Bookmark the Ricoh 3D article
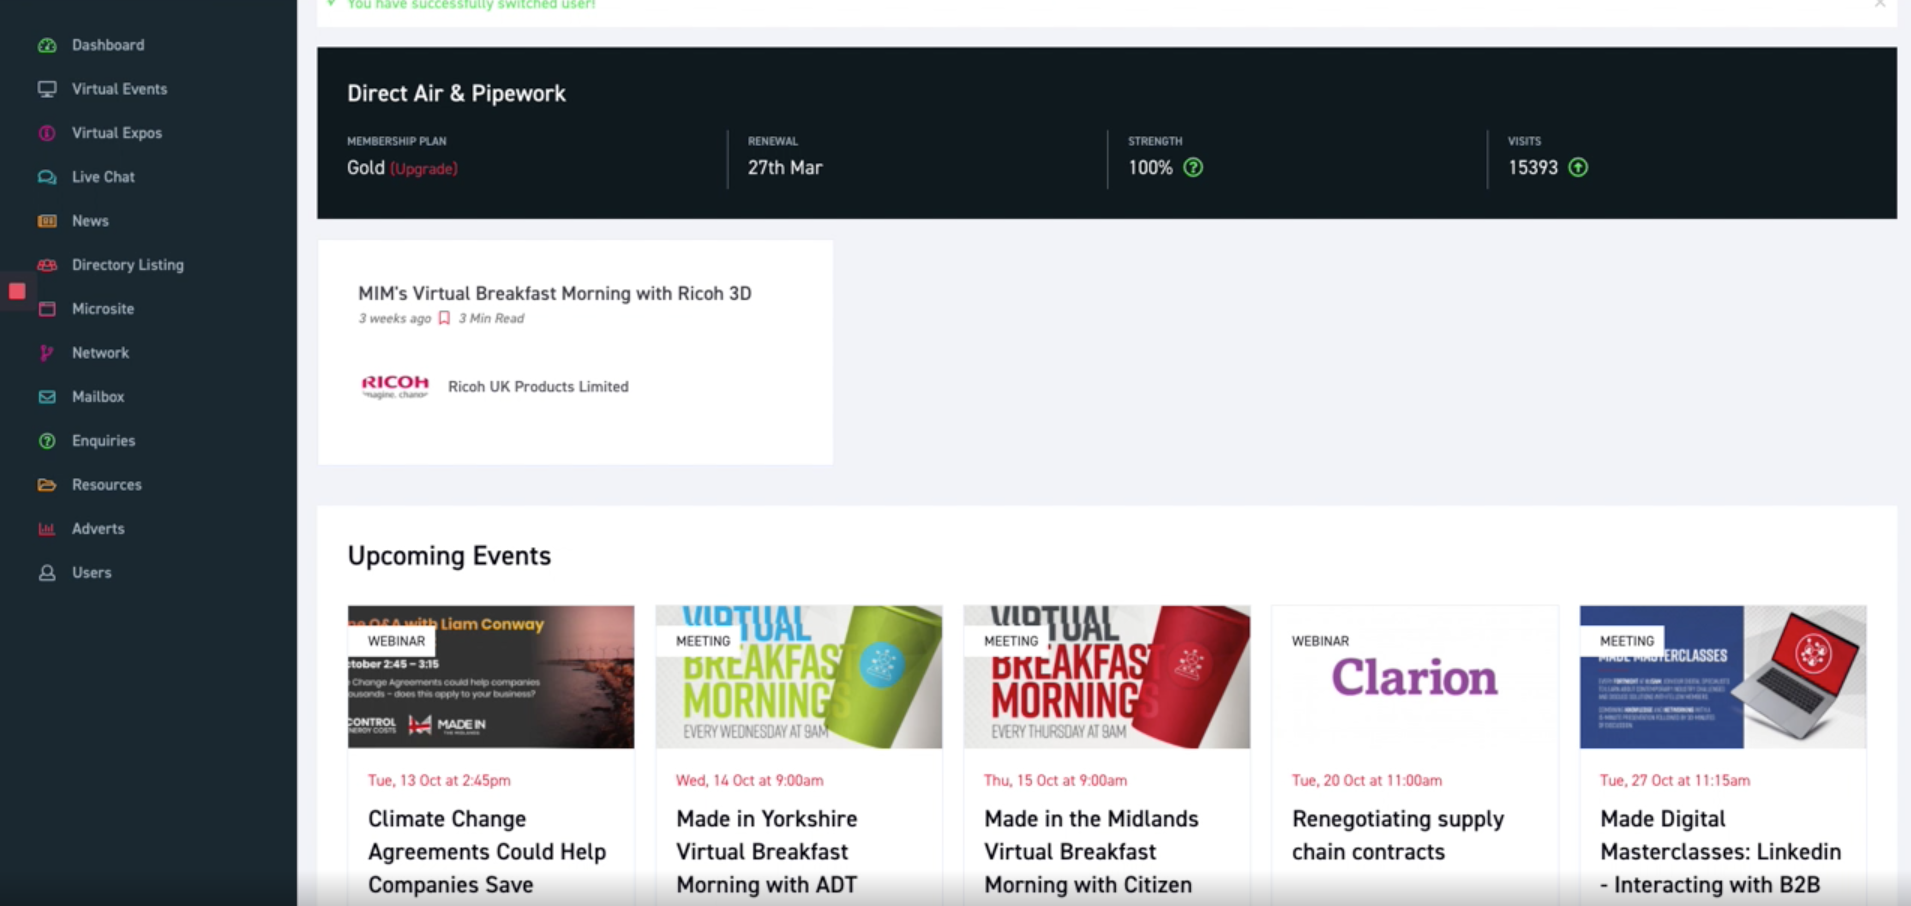Viewport: 1911px width, 906px height. (444, 318)
